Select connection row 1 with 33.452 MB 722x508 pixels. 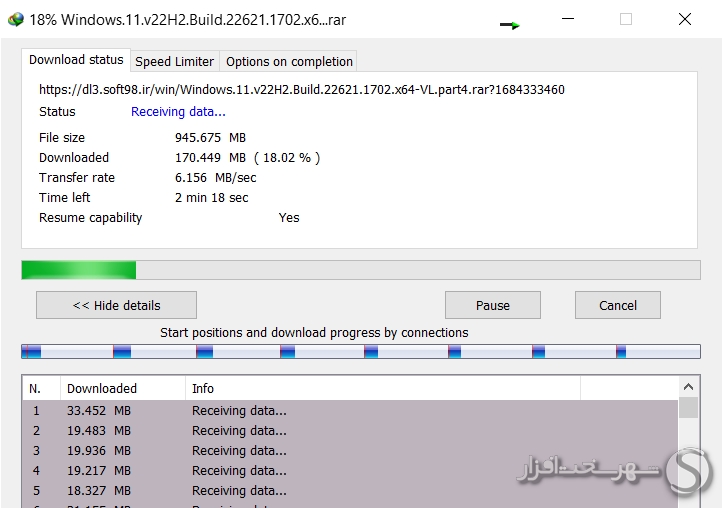[x=350, y=410]
